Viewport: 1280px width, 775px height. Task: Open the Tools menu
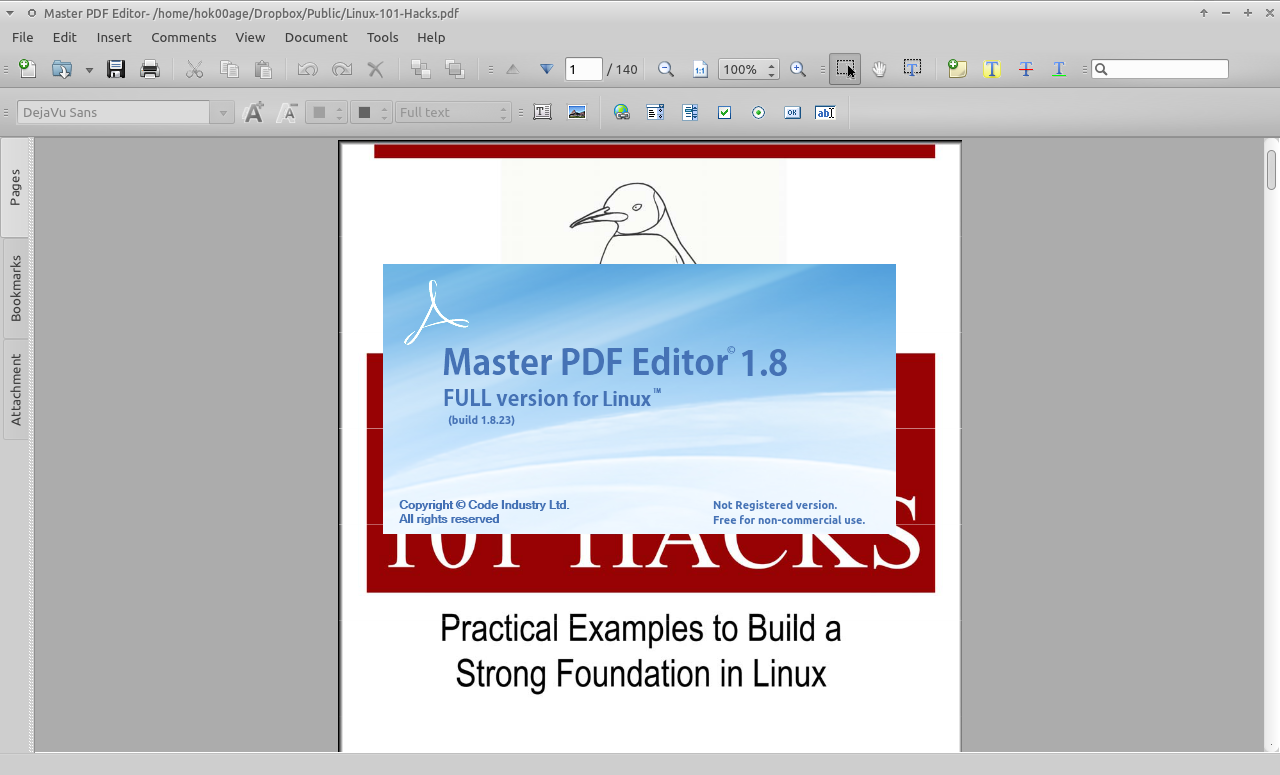[x=382, y=37]
